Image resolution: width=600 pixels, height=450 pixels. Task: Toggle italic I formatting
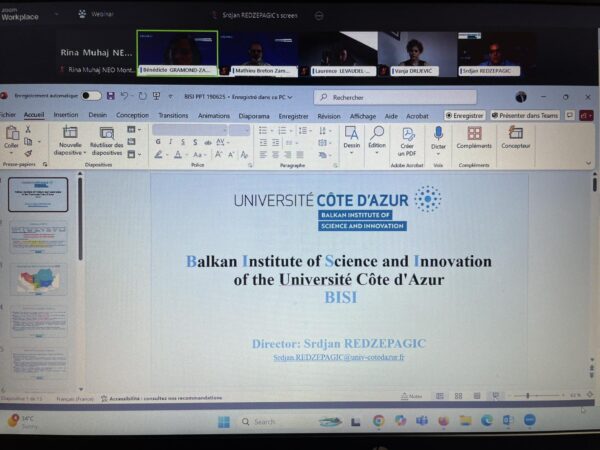(x=171, y=142)
